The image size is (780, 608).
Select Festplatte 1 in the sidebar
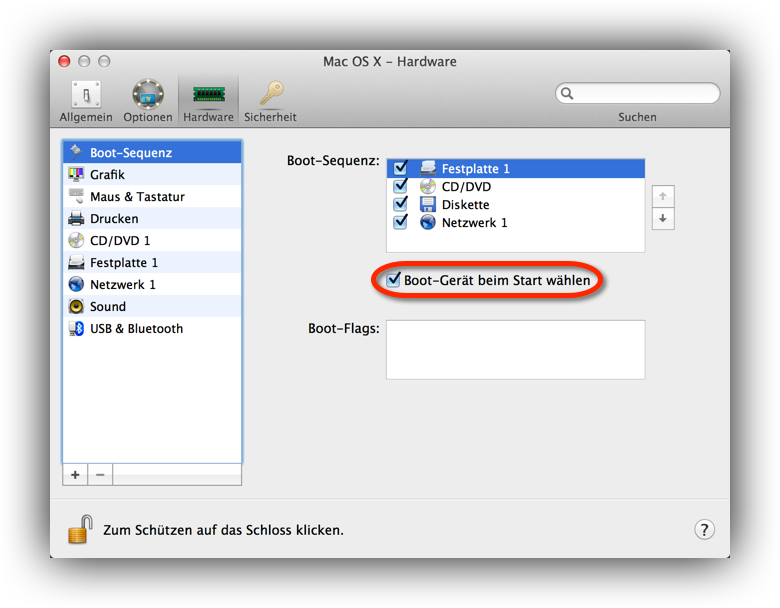click(x=152, y=262)
